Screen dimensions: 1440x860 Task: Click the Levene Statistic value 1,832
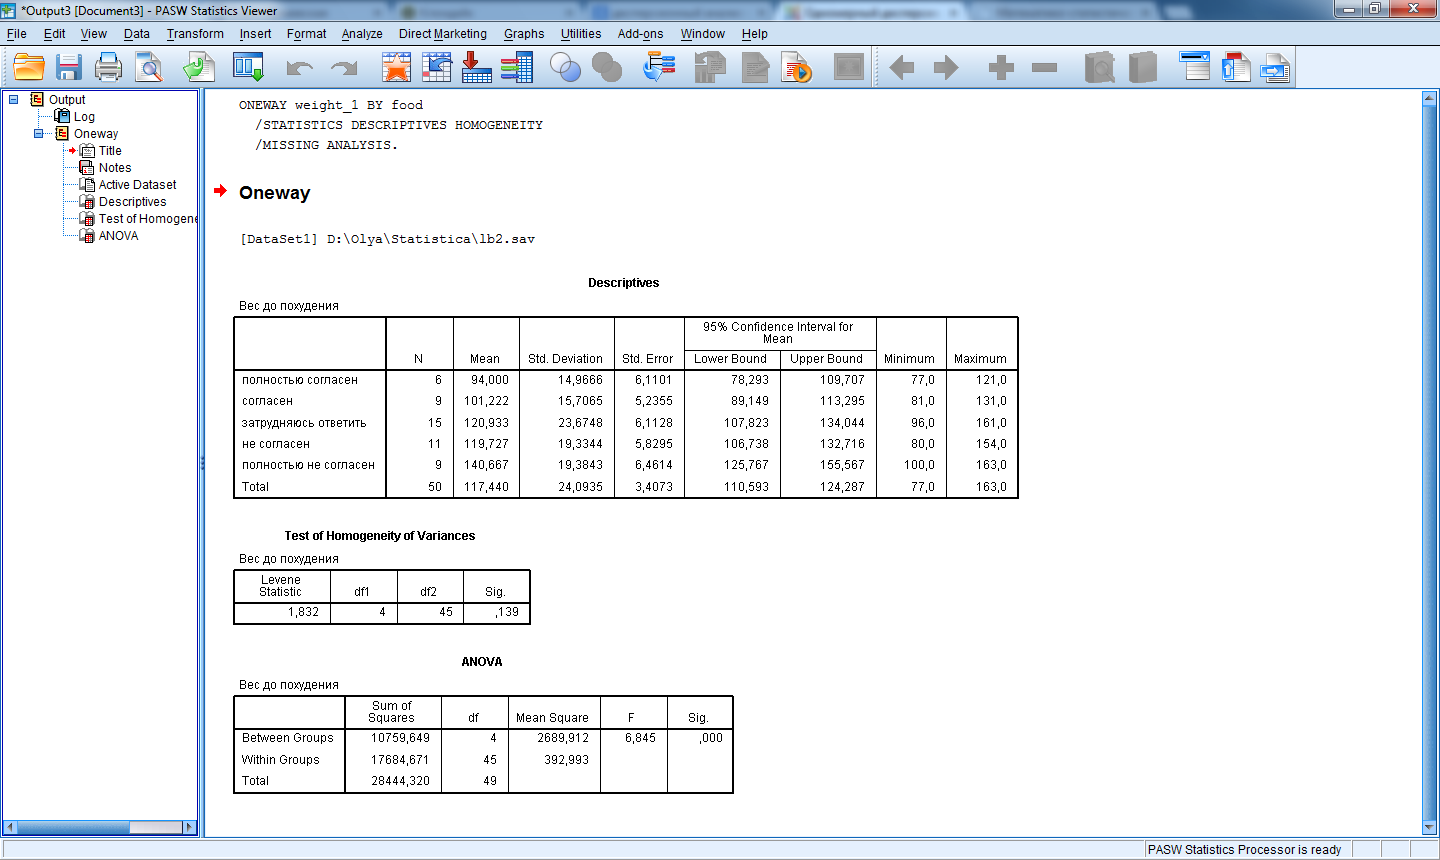(303, 612)
